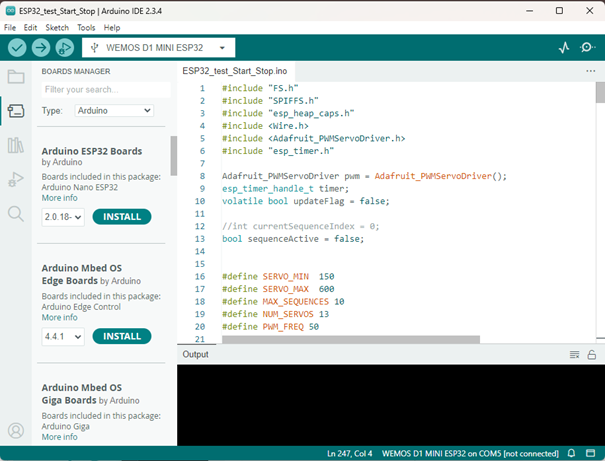Open the Debug panel in sidebar

[x=15, y=180]
